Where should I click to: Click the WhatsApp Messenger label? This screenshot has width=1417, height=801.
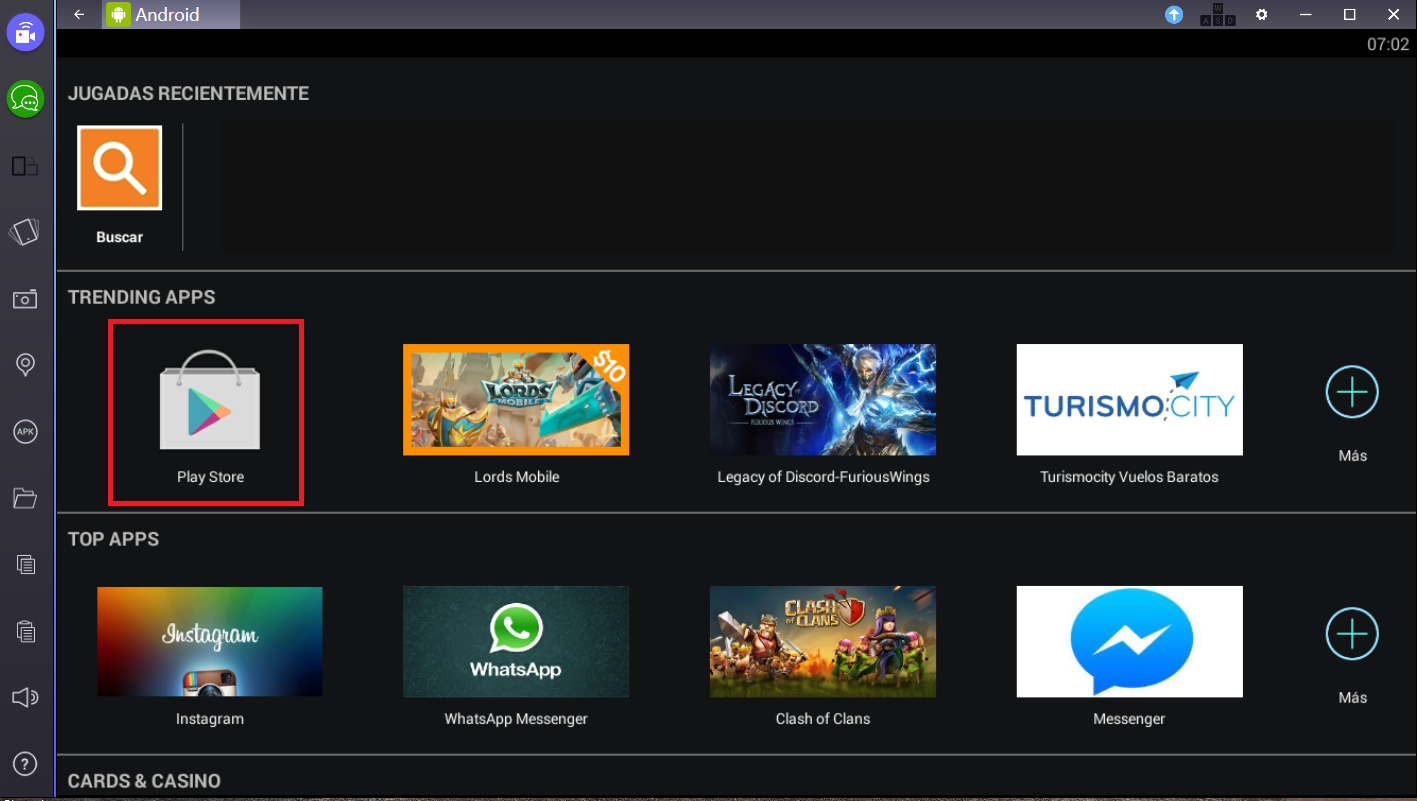(x=516, y=719)
